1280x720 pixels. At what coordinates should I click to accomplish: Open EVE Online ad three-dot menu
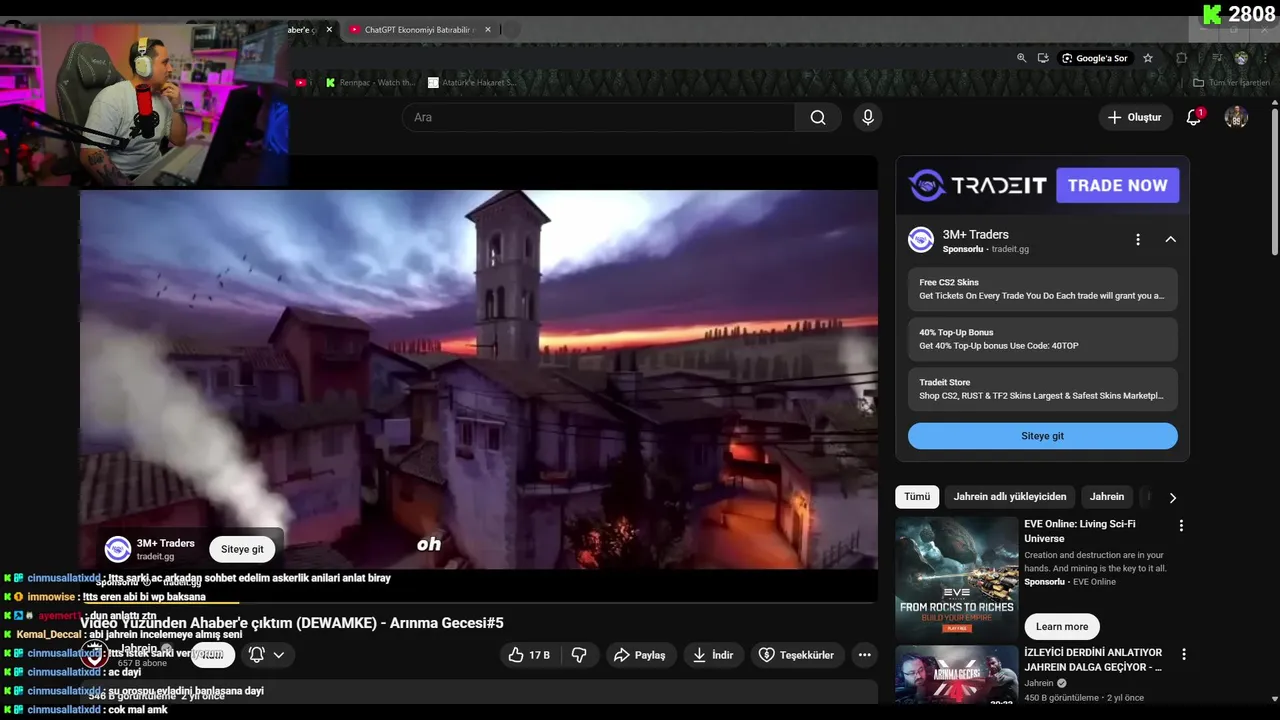pos(1181,525)
